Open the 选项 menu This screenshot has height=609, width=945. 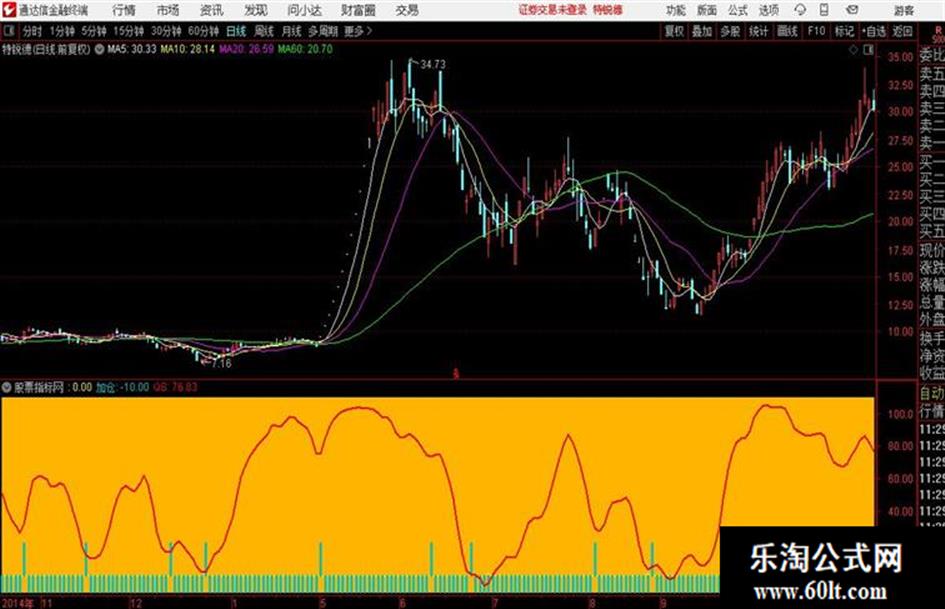tap(769, 10)
